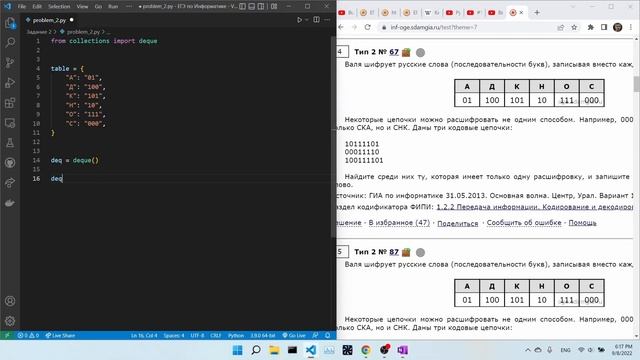Open the Selection menu
The image size is (640, 360).
tap(59, 7)
